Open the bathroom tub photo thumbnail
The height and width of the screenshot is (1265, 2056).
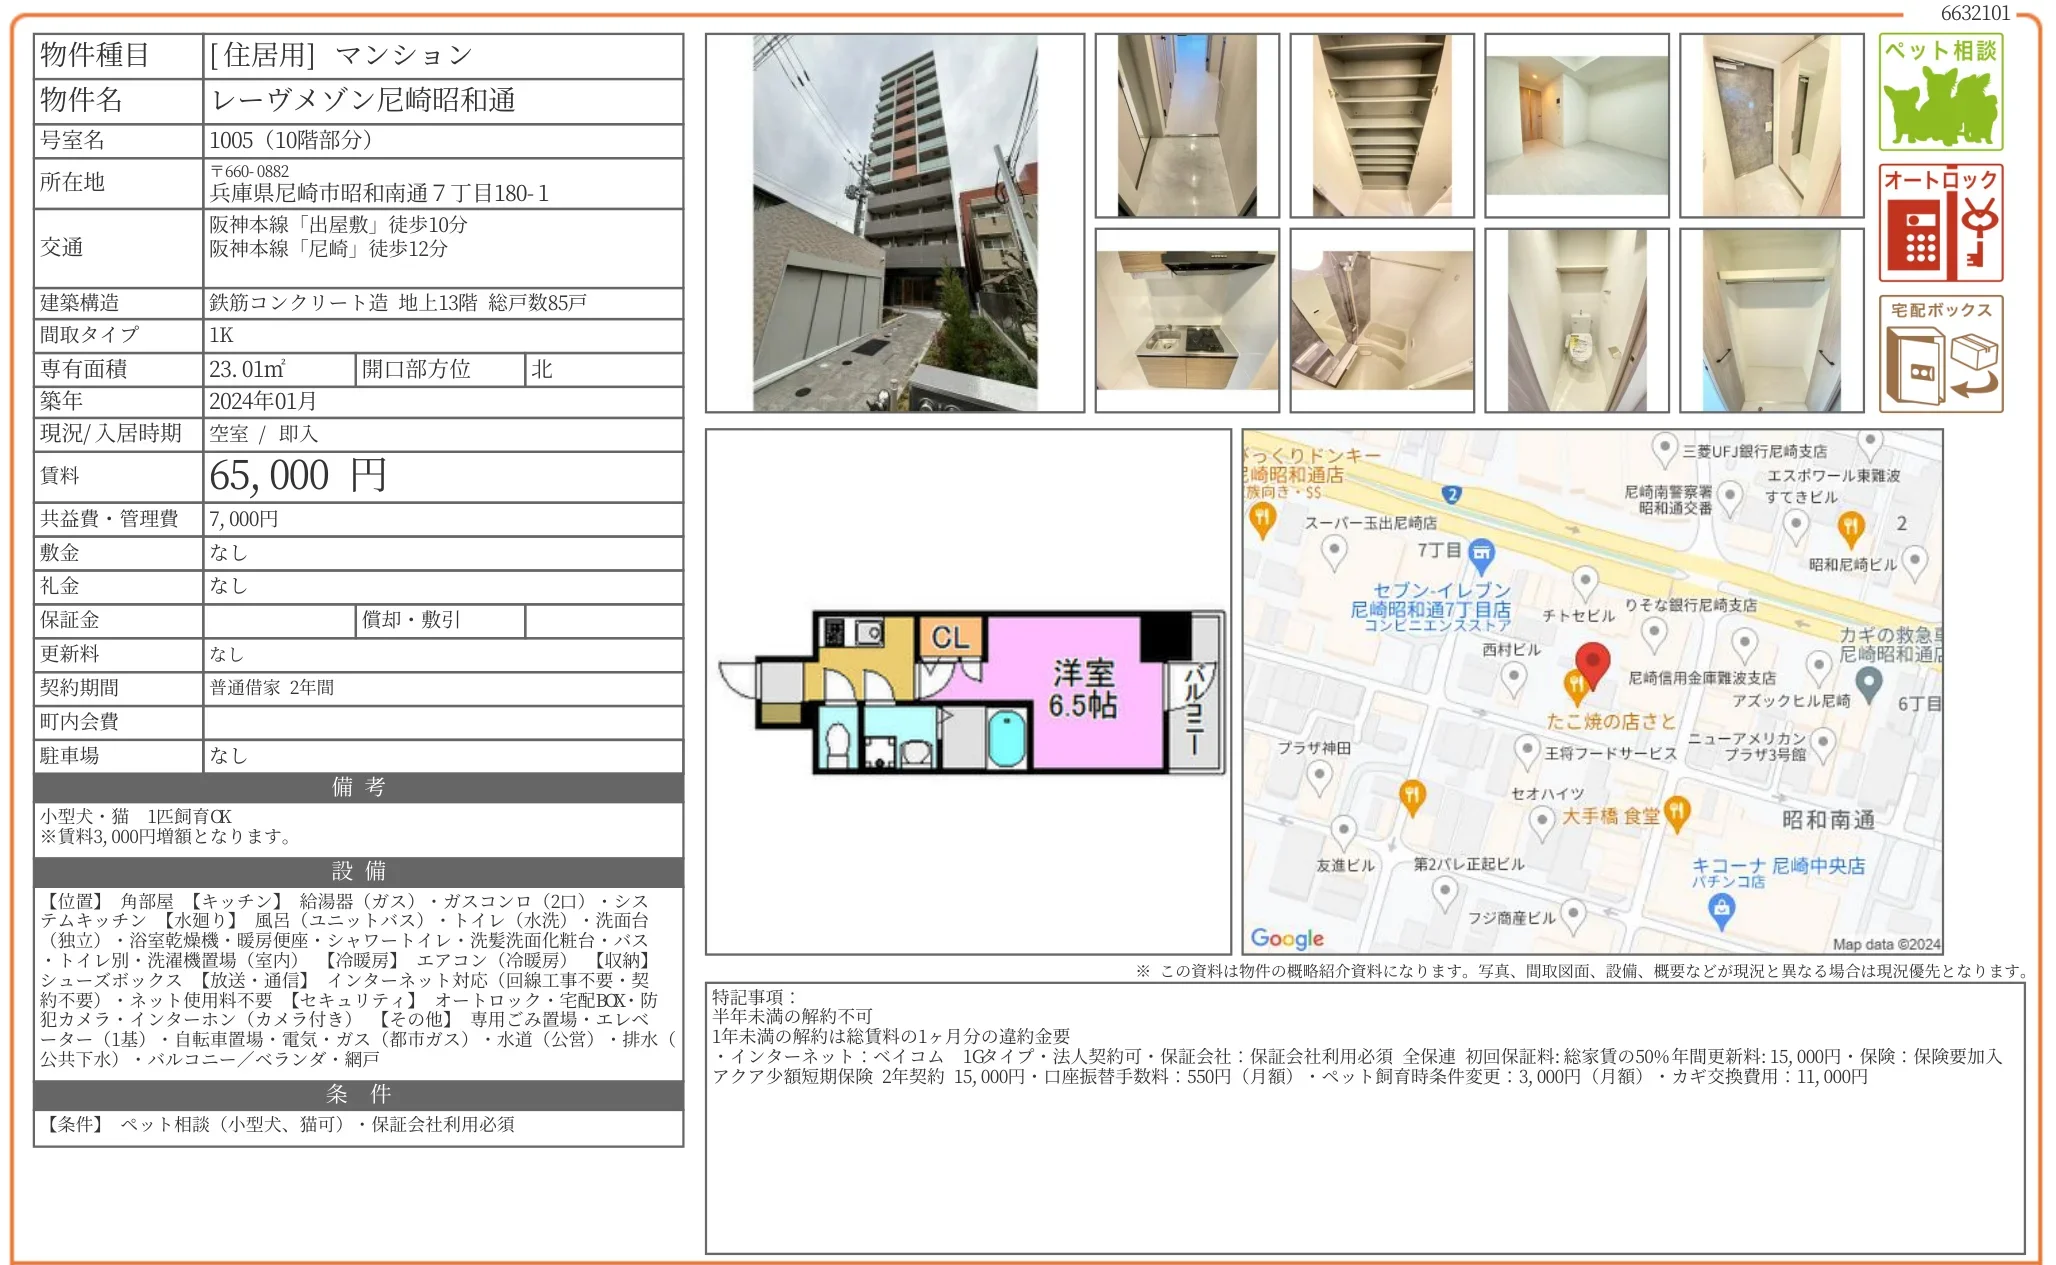(x=1381, y=320)
